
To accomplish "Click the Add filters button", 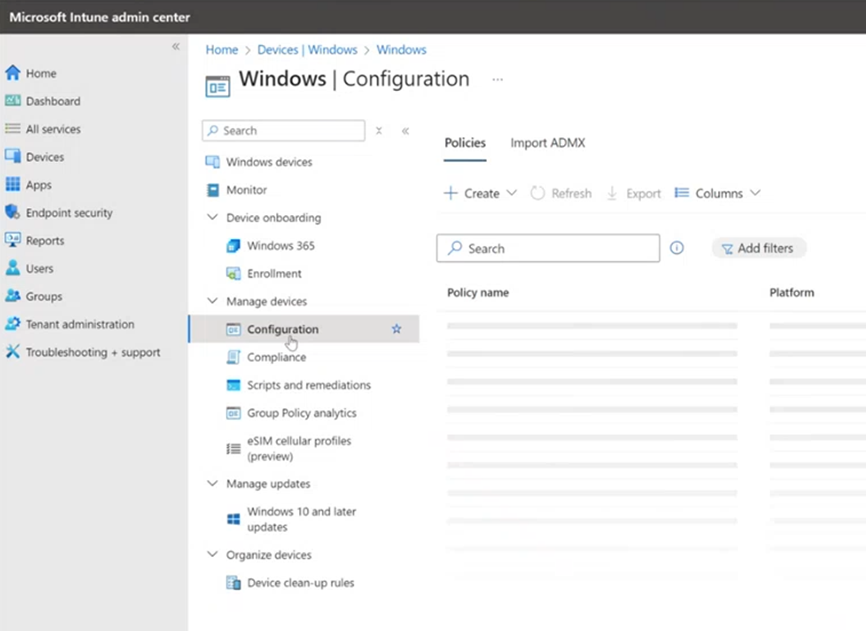I will pyautogui.click(x=758, y=248).
